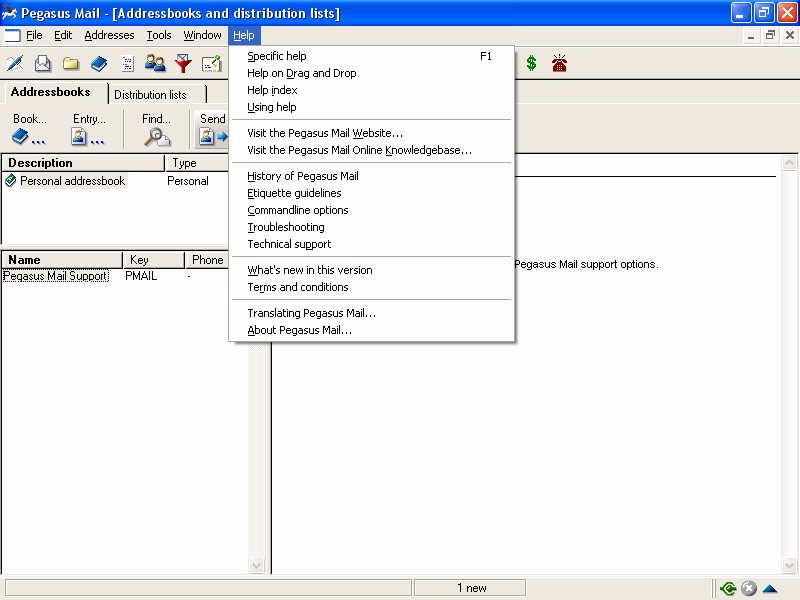This screenshot has height=600, width=800.
Task: Open the read new mail envelope icon
Action: coord(43,63)
